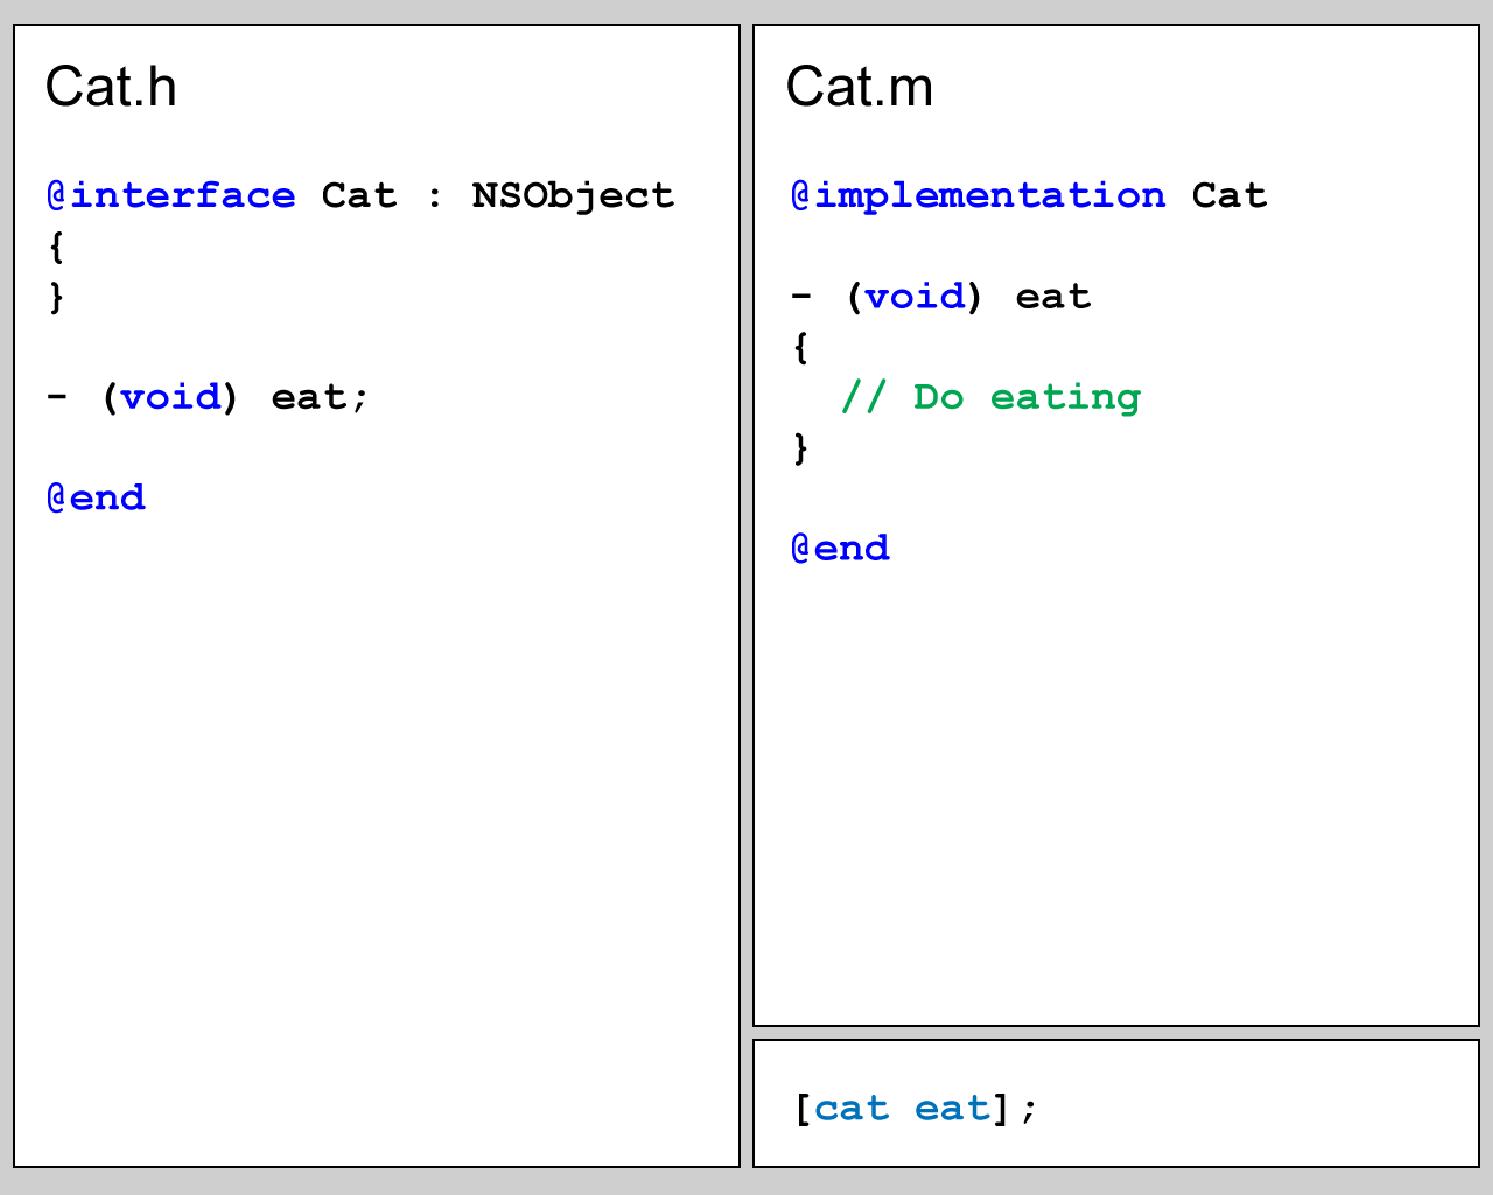Click the eat method name in Cat.m

click(1053, 297)
